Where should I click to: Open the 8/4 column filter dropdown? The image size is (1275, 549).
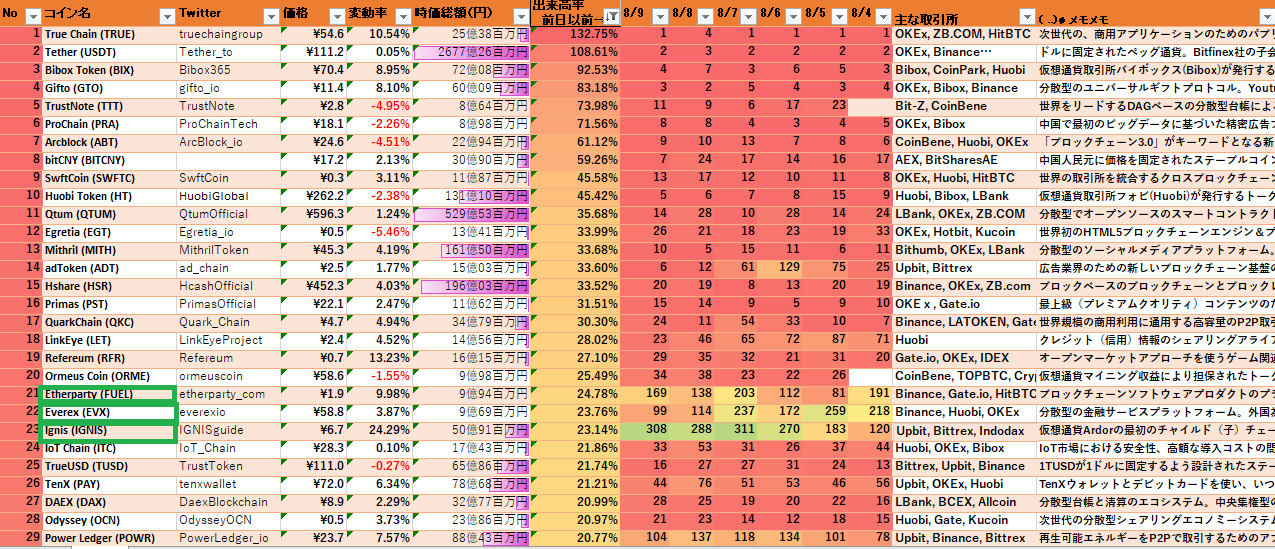pos(881,15)
